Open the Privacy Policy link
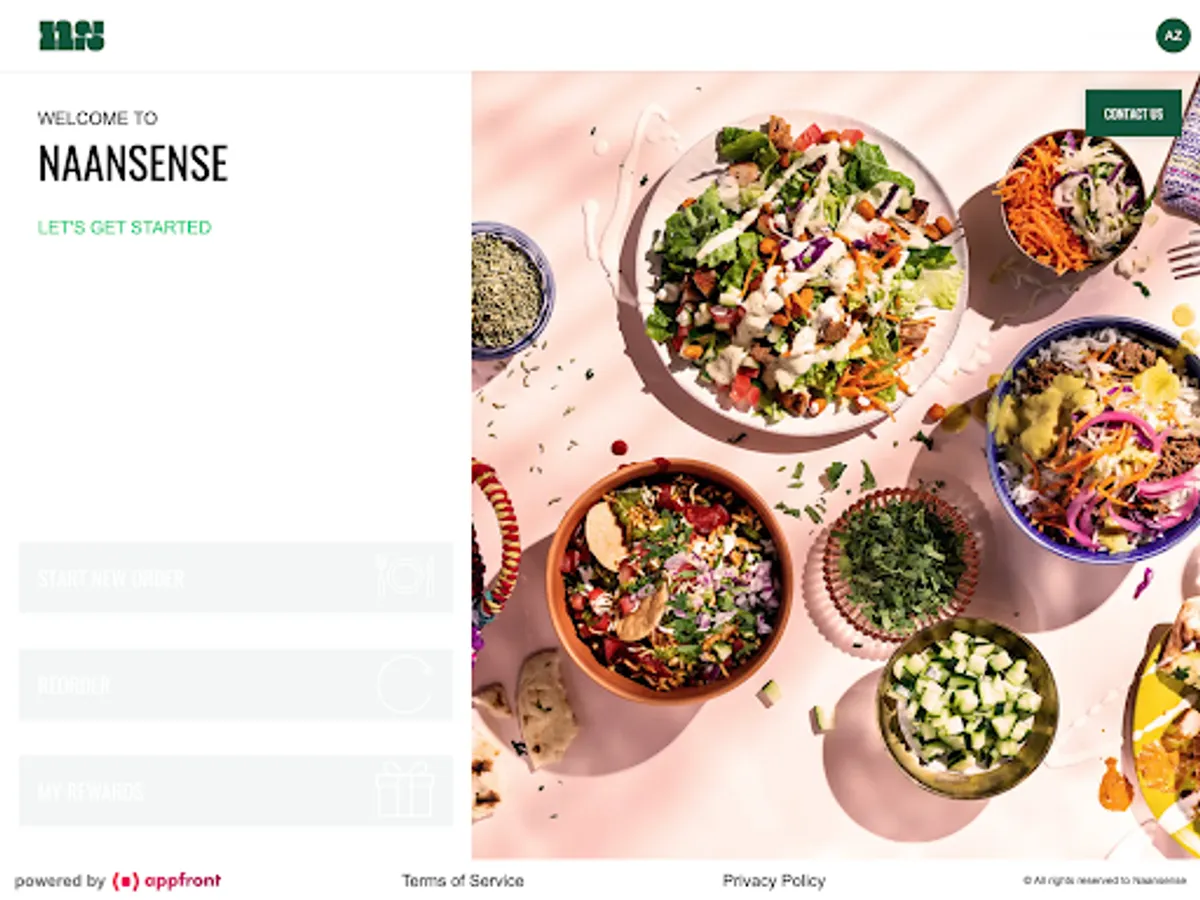 pos(774,881)
